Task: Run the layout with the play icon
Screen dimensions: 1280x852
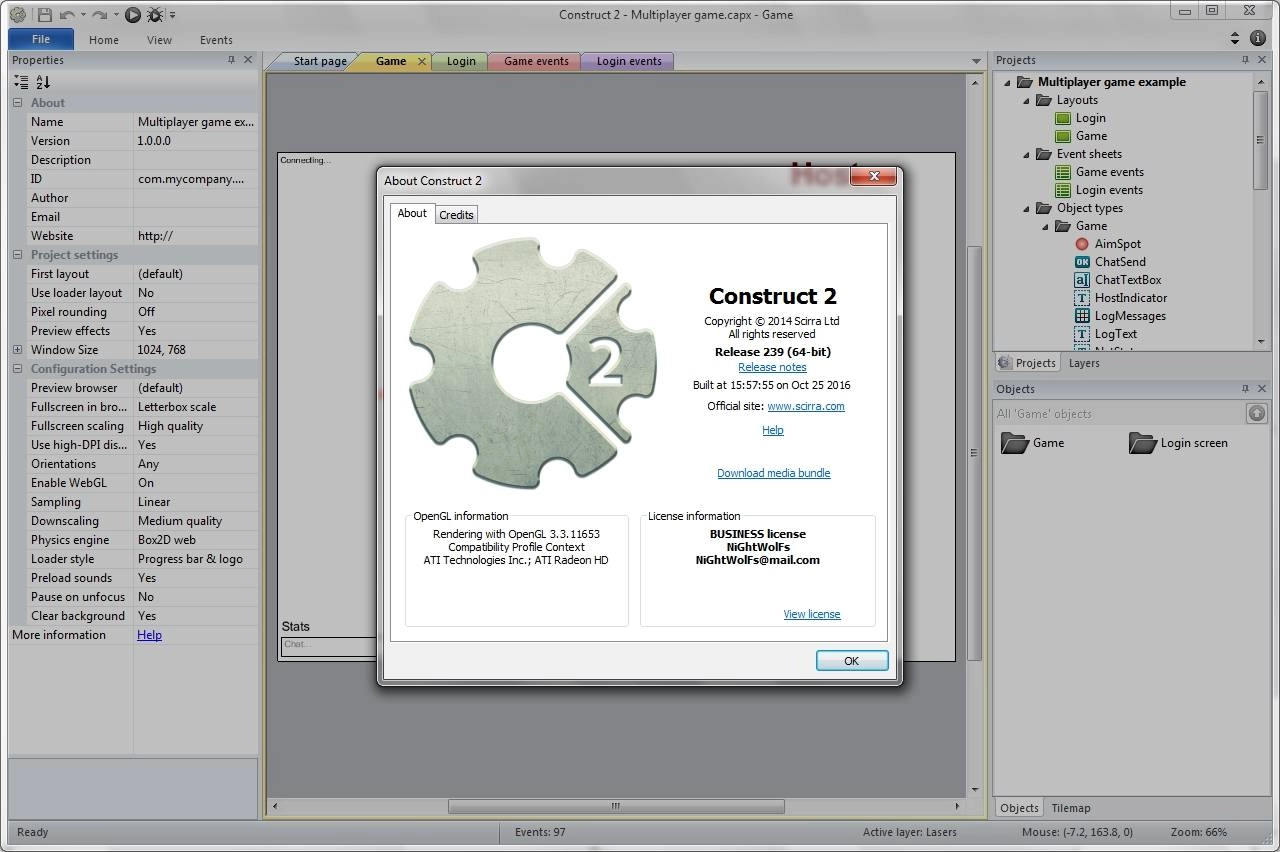Action: 132,15
